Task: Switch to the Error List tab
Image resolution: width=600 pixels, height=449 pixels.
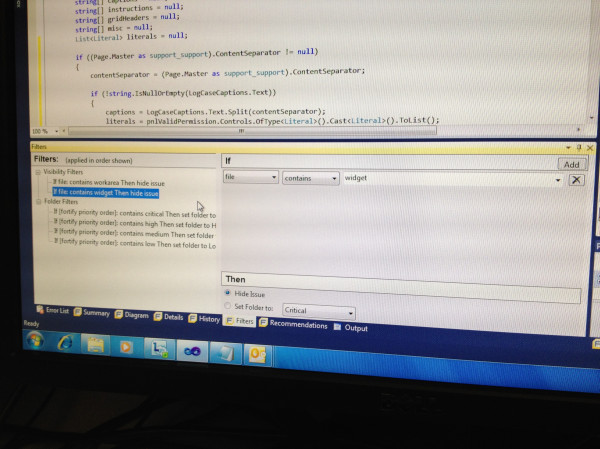Action: click(x=53, y=310)
